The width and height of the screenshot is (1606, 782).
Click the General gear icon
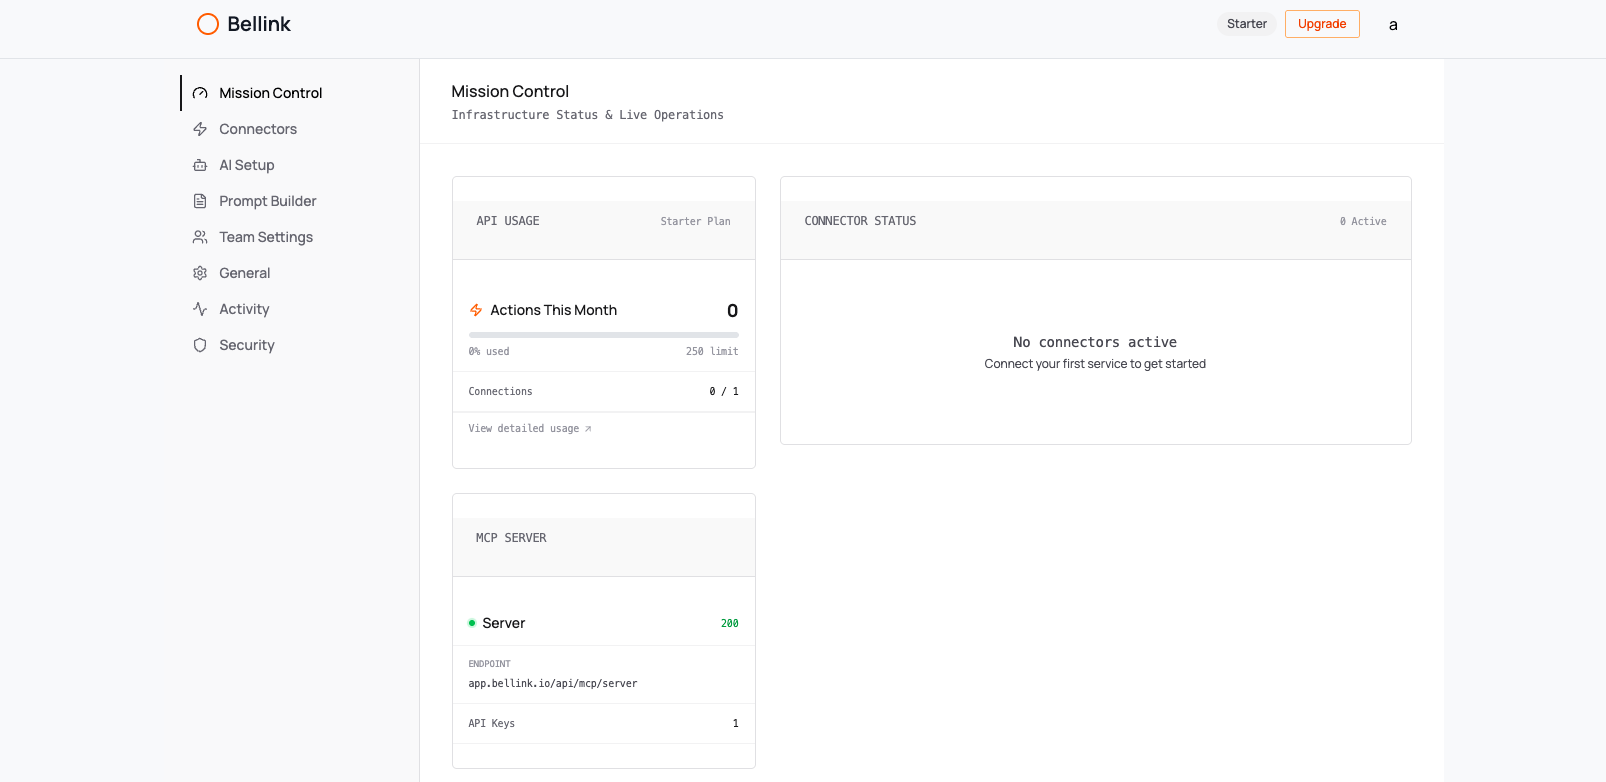[x=200, y=273]
